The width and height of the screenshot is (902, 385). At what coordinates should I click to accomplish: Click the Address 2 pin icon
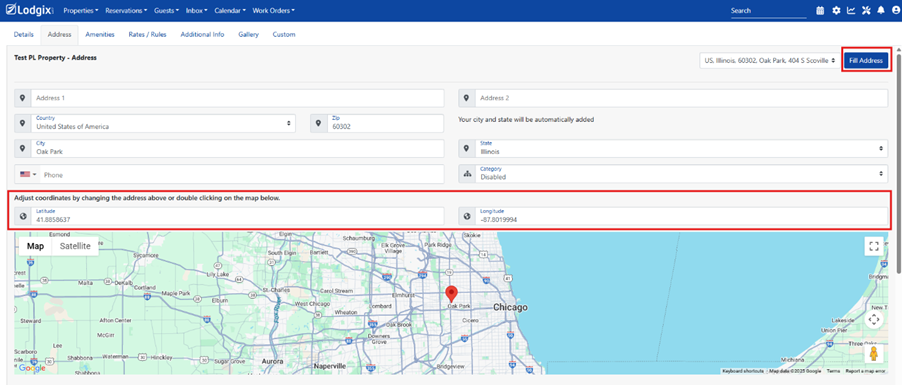(467, 98)
